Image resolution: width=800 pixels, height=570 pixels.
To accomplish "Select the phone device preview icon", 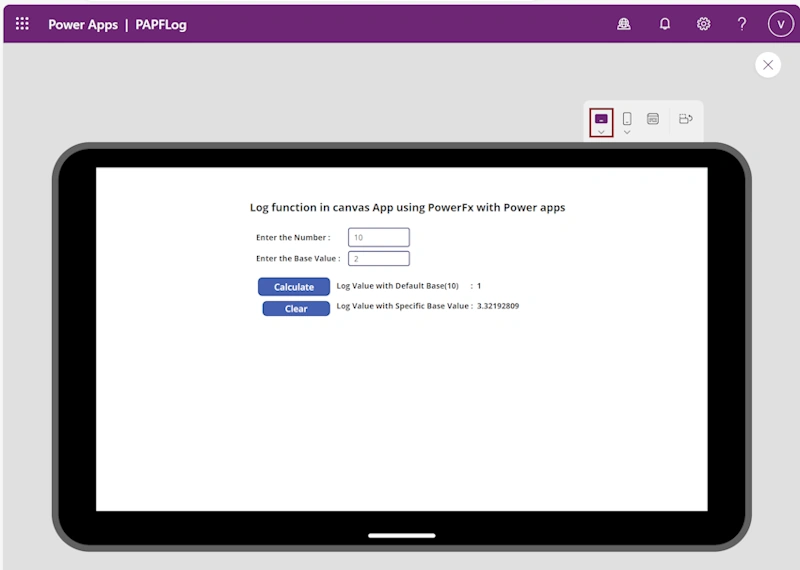I will (x=627, y=118).
